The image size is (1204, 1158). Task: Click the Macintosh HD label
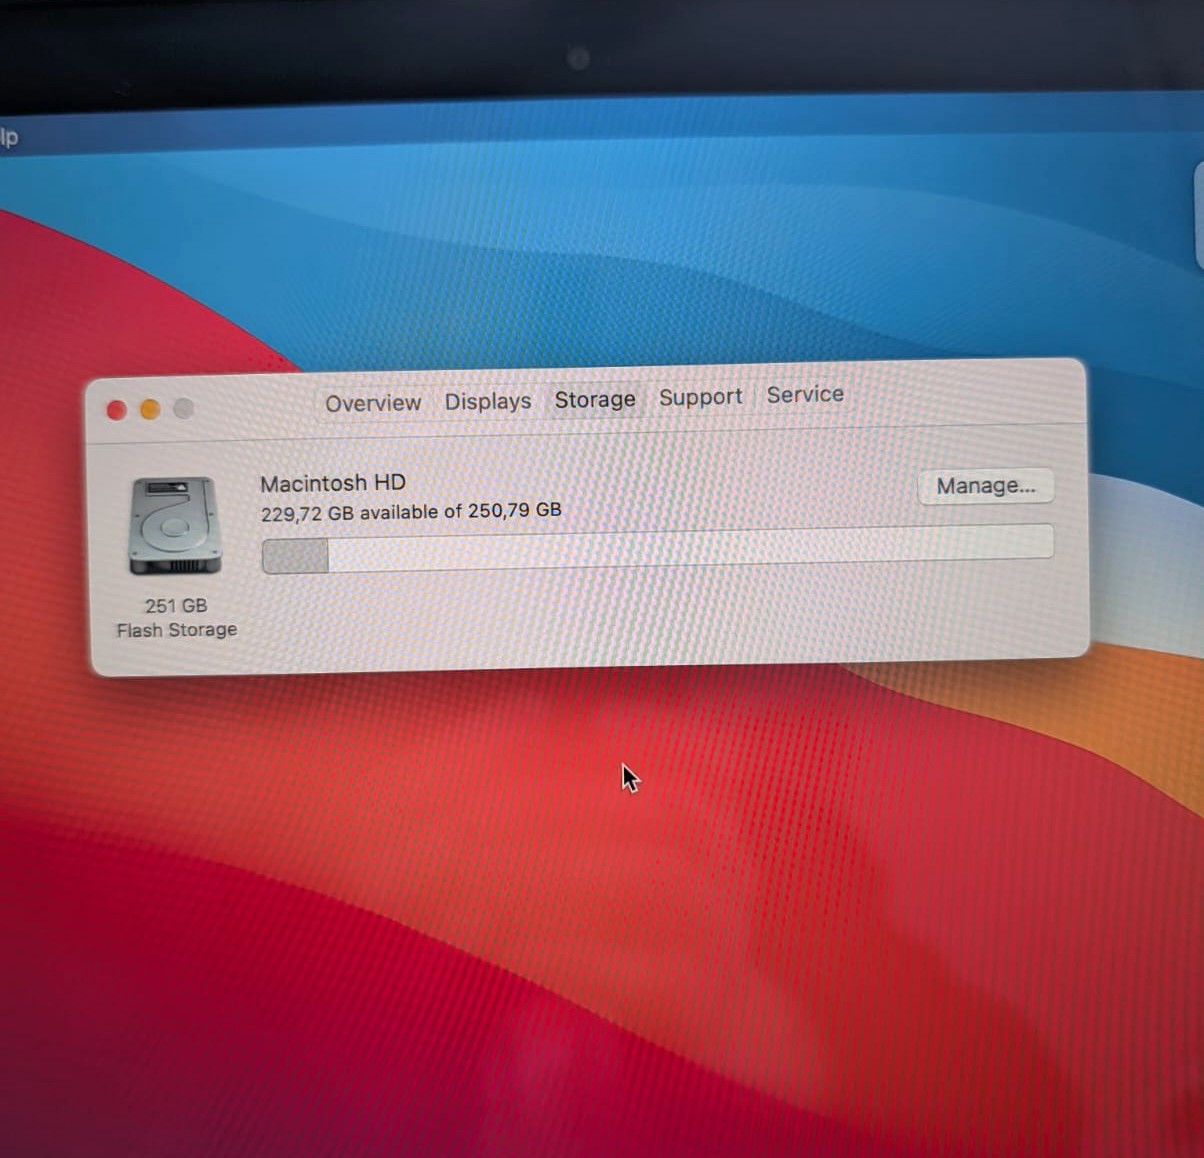(x=333, y=483)
